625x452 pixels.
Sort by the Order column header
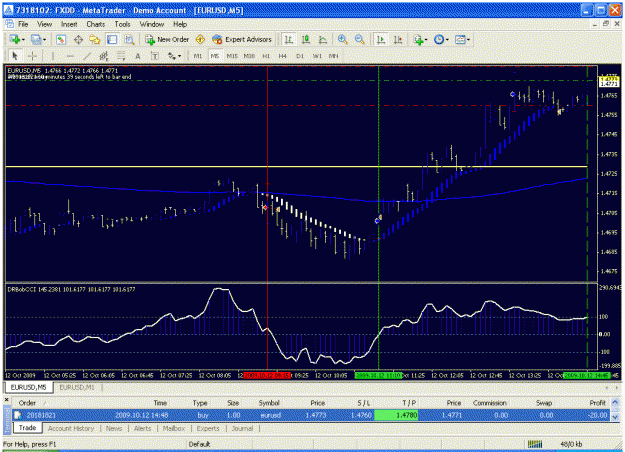(27, 403)
